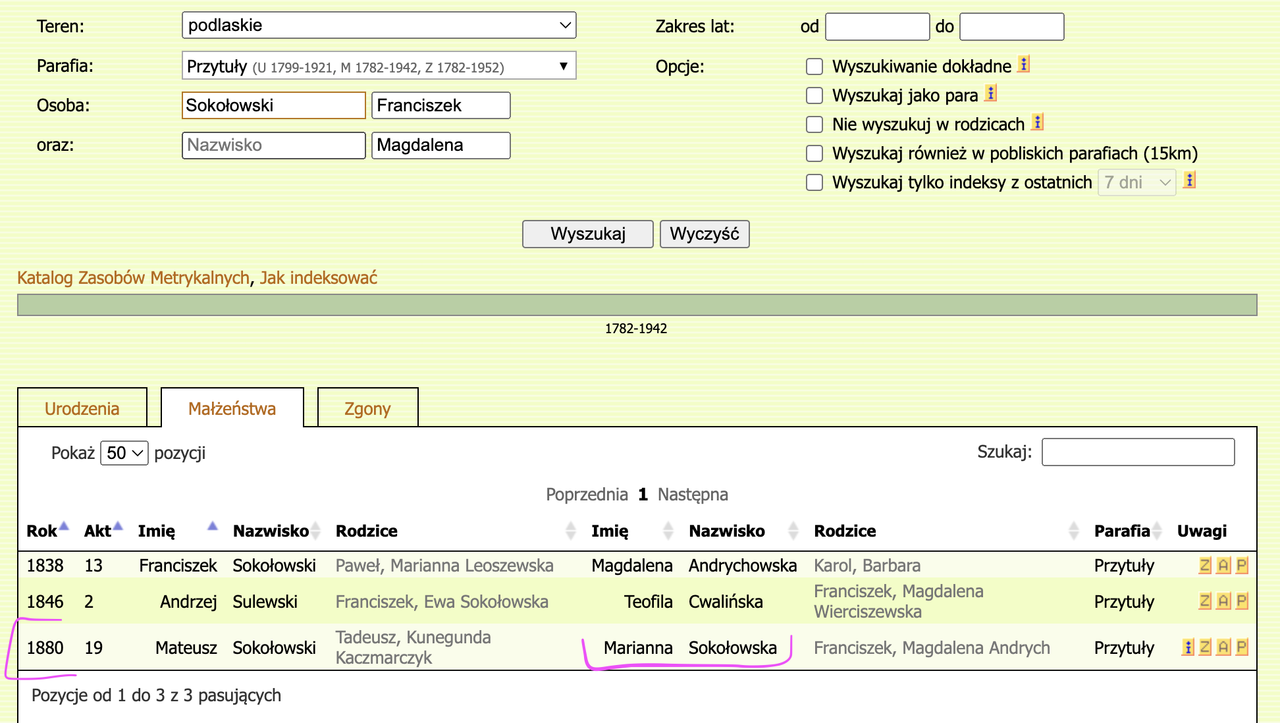The height and width of the screenshot is (723, 1280).
Task: Click the year 1838 cell
Action: (x=45, y=565)
